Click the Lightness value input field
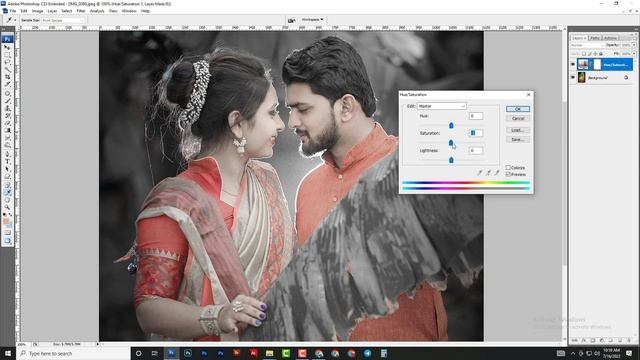 [476, 151]
